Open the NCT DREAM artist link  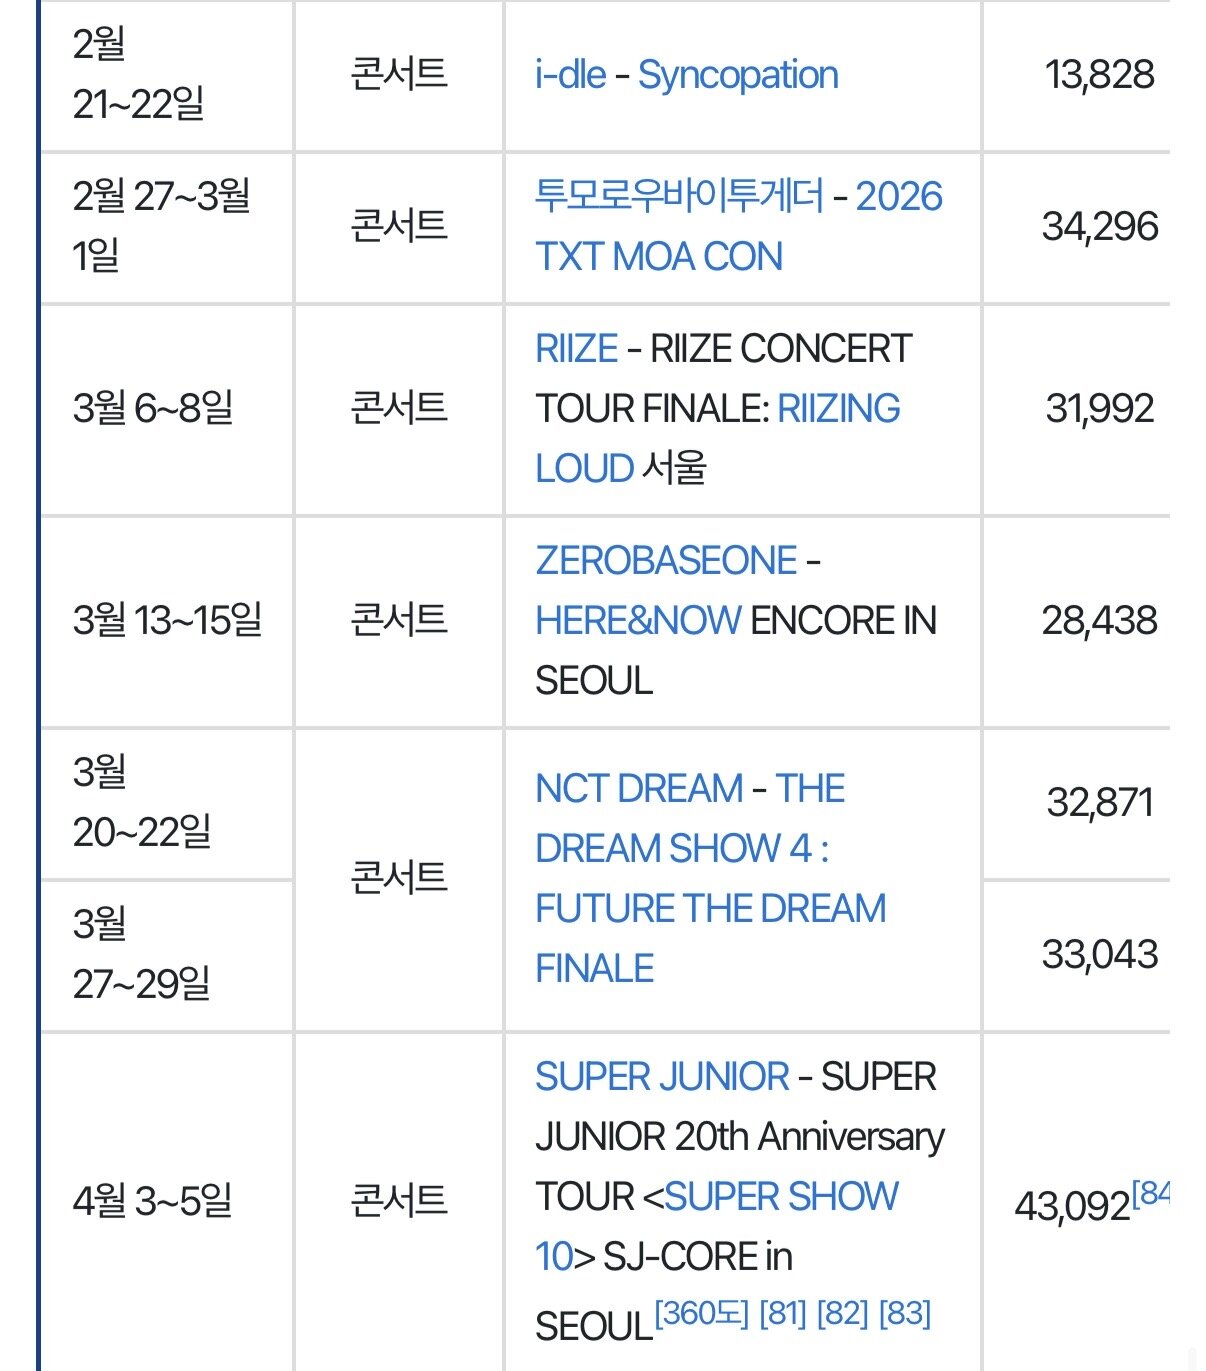pyautogui.click(x=638, y=789)
